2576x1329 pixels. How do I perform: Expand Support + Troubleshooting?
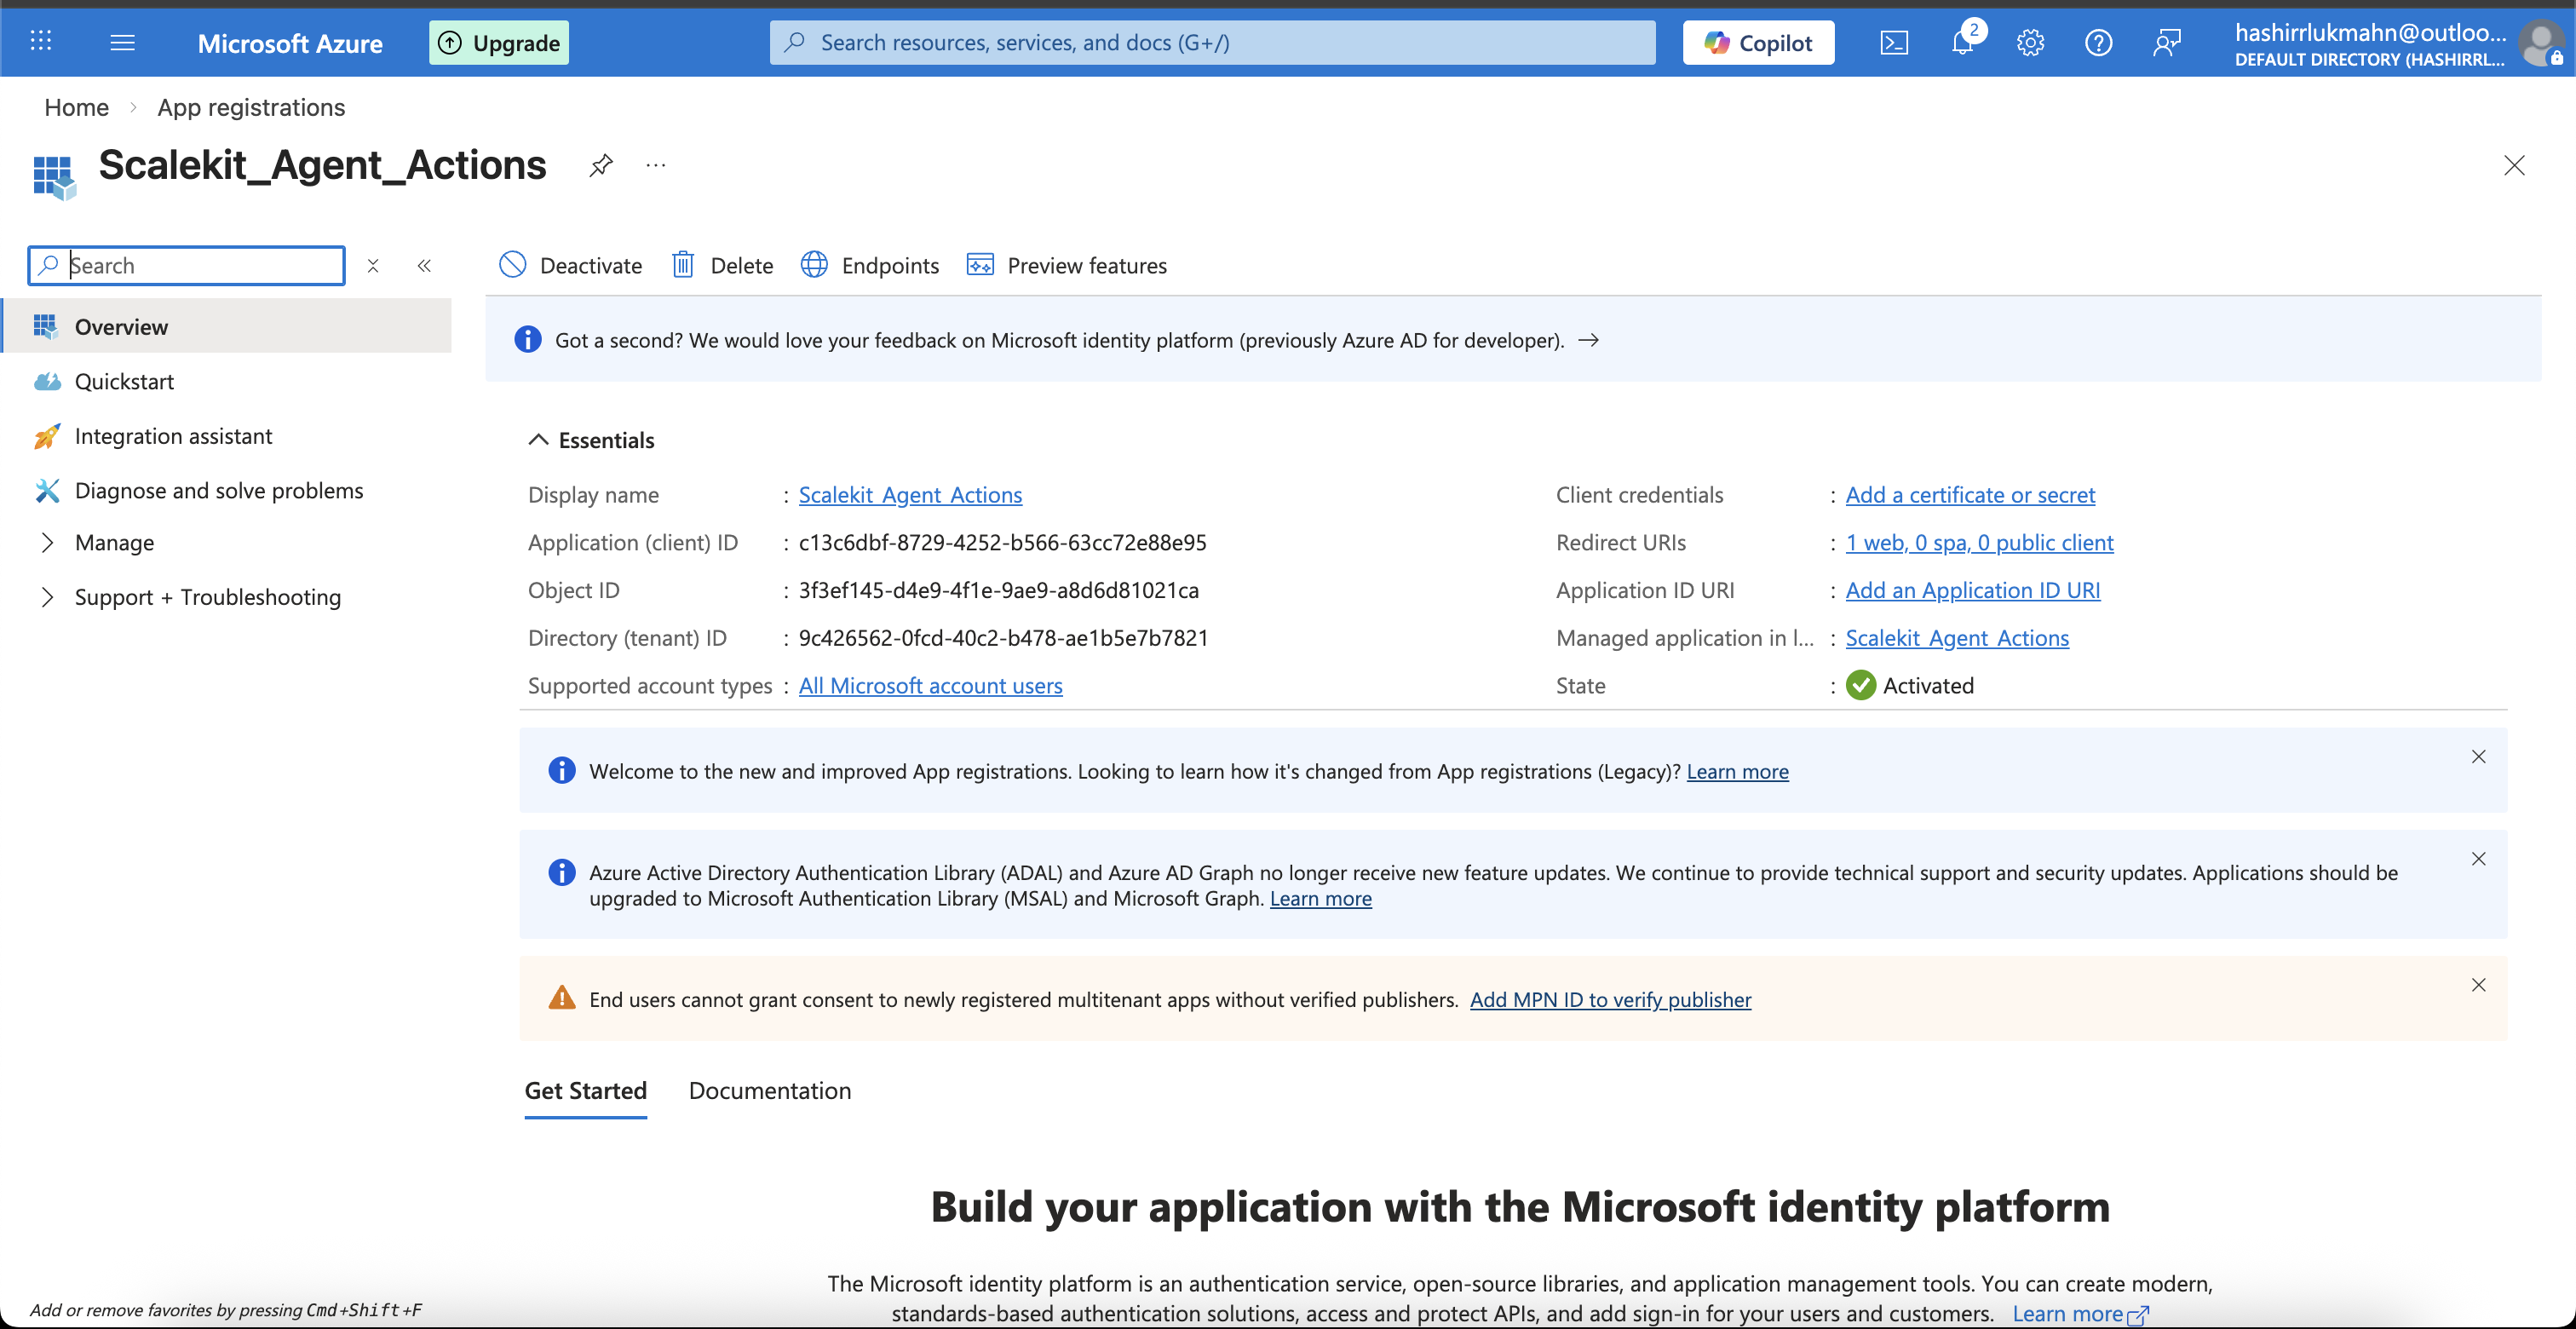click(x=207, y=596)
